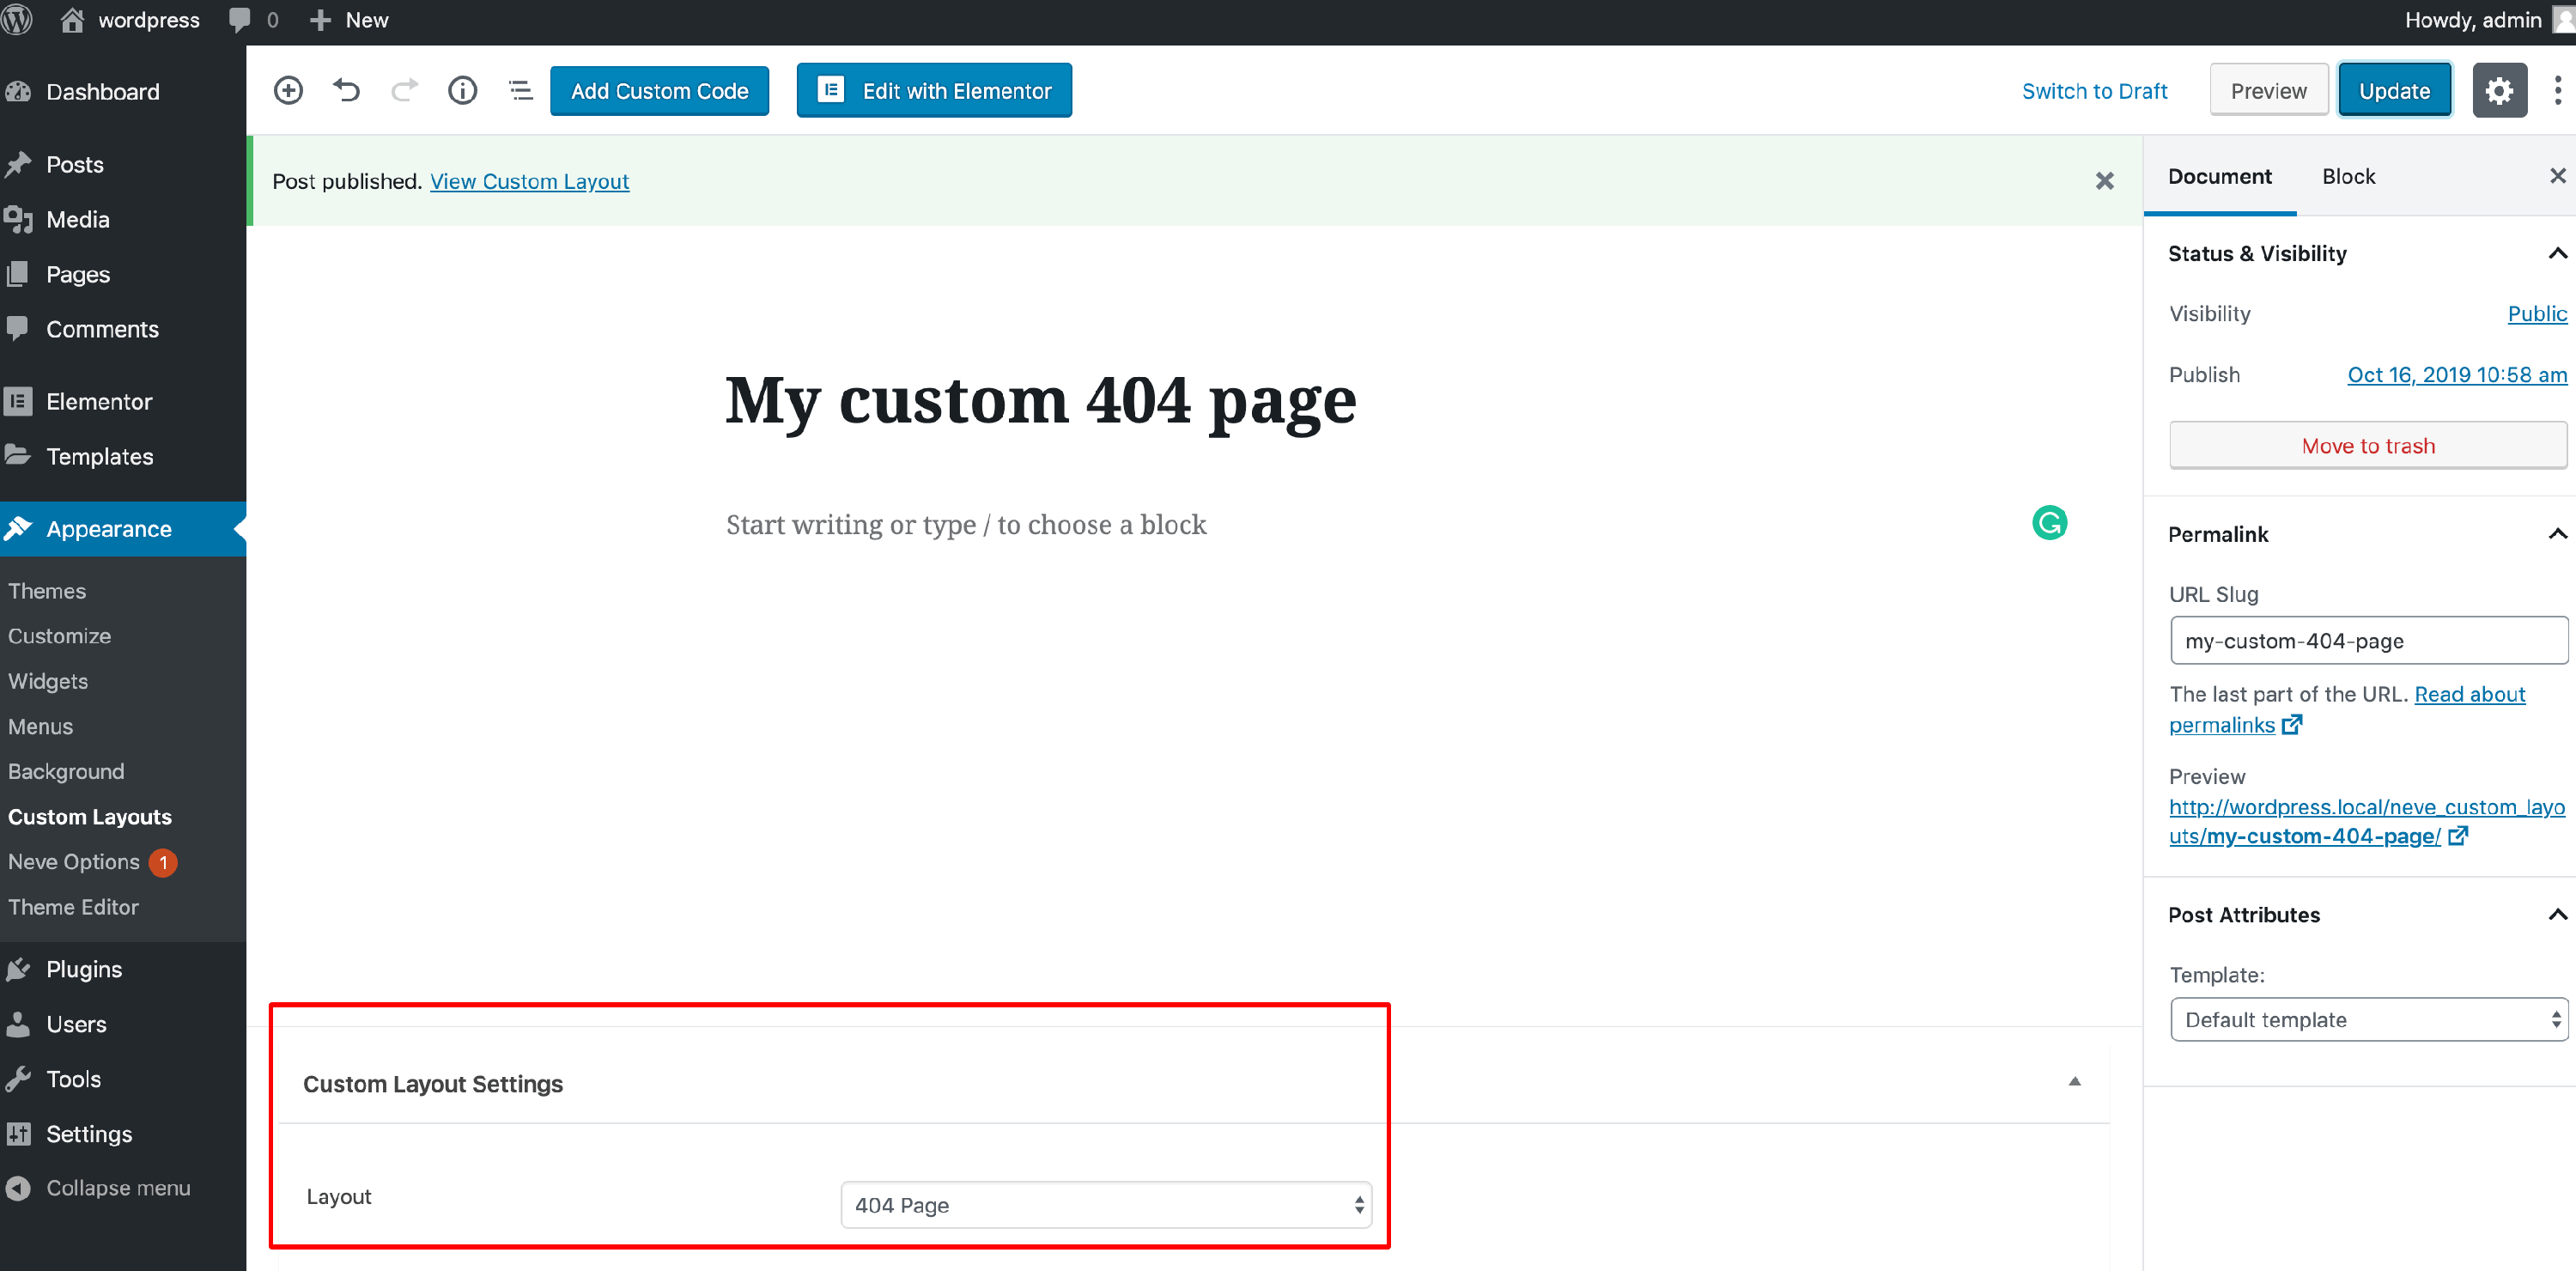Click the Add block plus icon
The image size is (2576, 1271).
point(288,91)
